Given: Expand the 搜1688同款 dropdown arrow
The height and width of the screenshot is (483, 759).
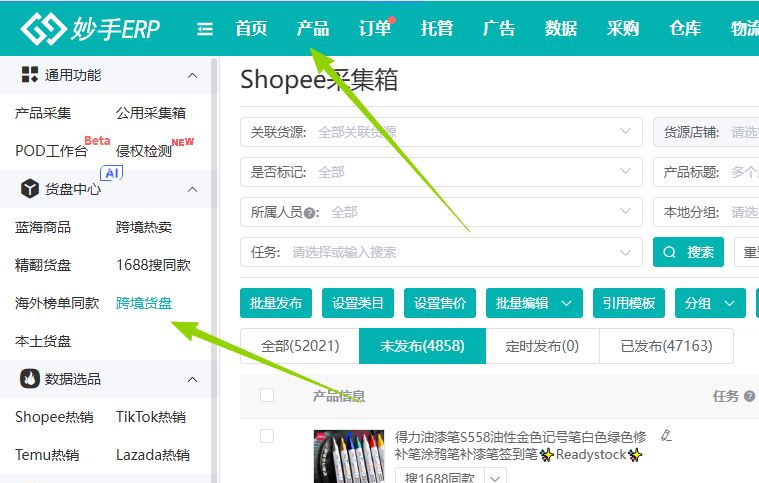Looking at the screenshot, I should (495, 478).
